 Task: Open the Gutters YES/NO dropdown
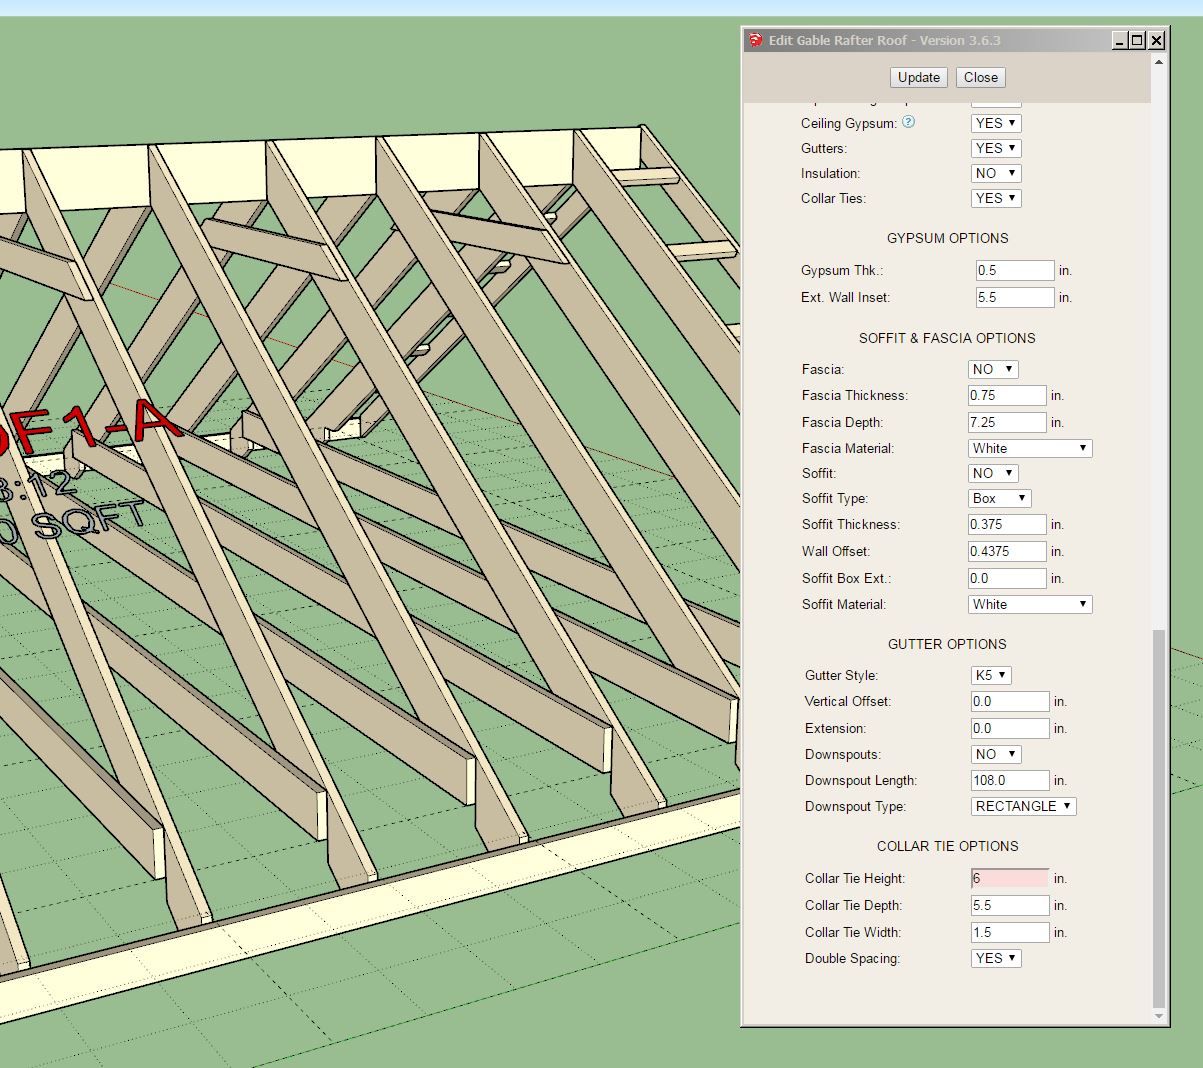[x=995, y=148]
